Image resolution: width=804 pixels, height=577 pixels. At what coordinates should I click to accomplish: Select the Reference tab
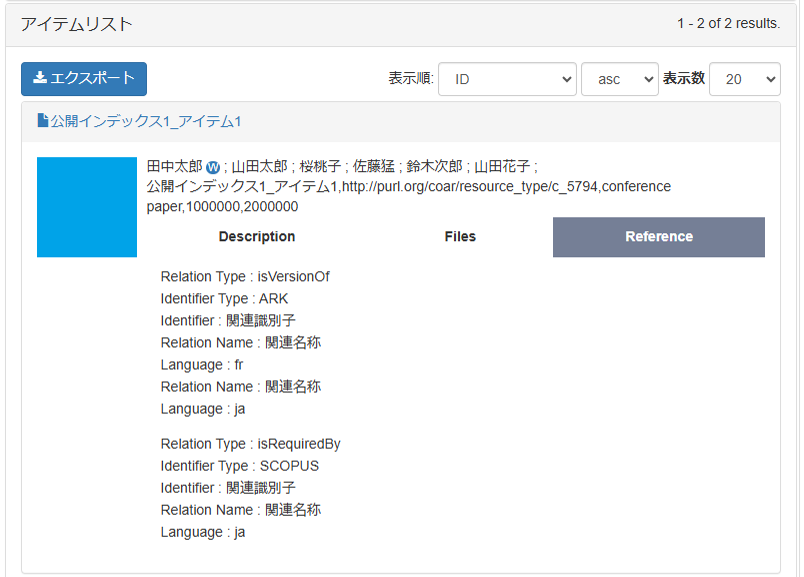[658, 237]
